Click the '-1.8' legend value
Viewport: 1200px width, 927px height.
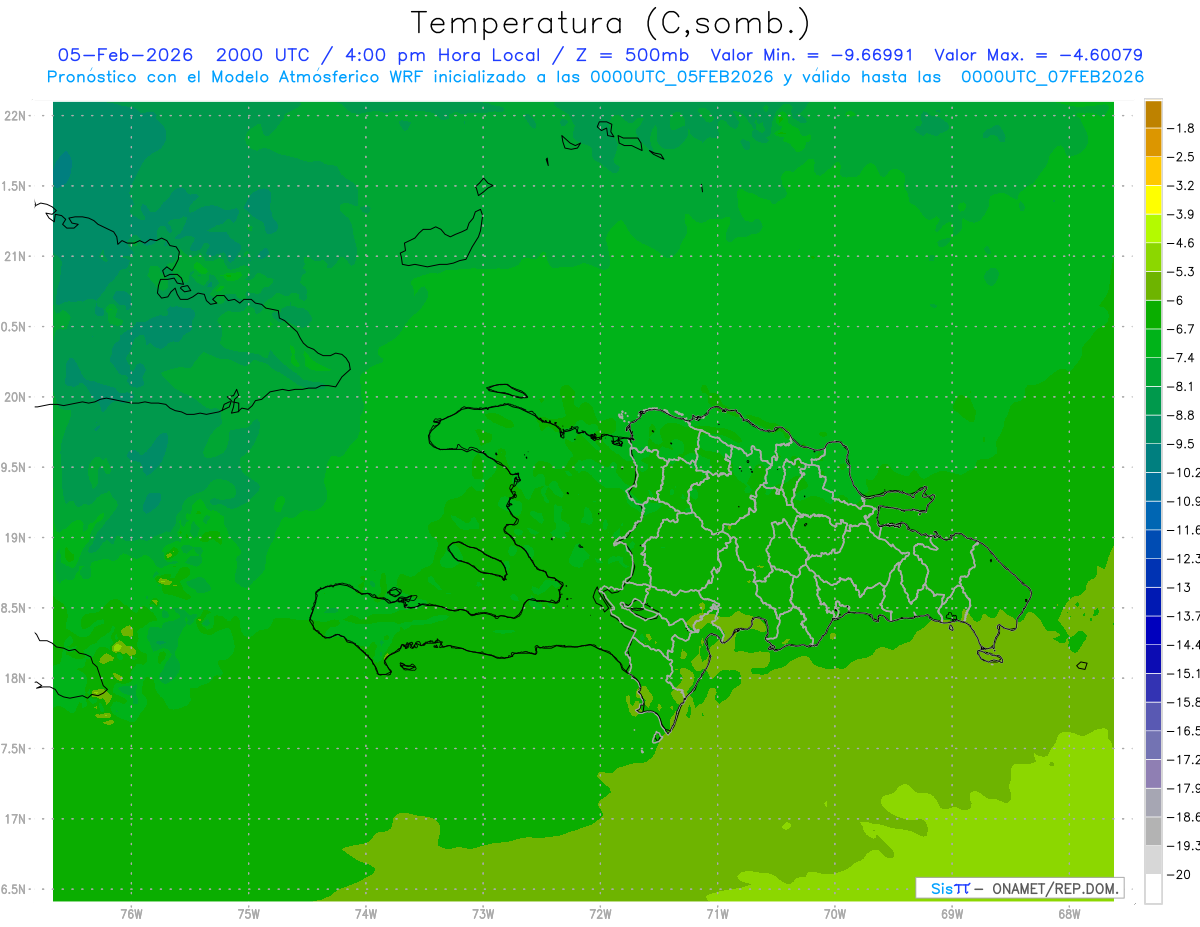[1181, 128]
